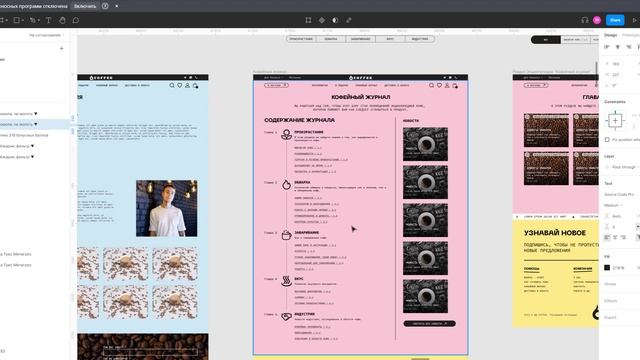Open the Pass through blend dropdown
640x360 pixels.
pyautogui.click(x=624, y=167)
